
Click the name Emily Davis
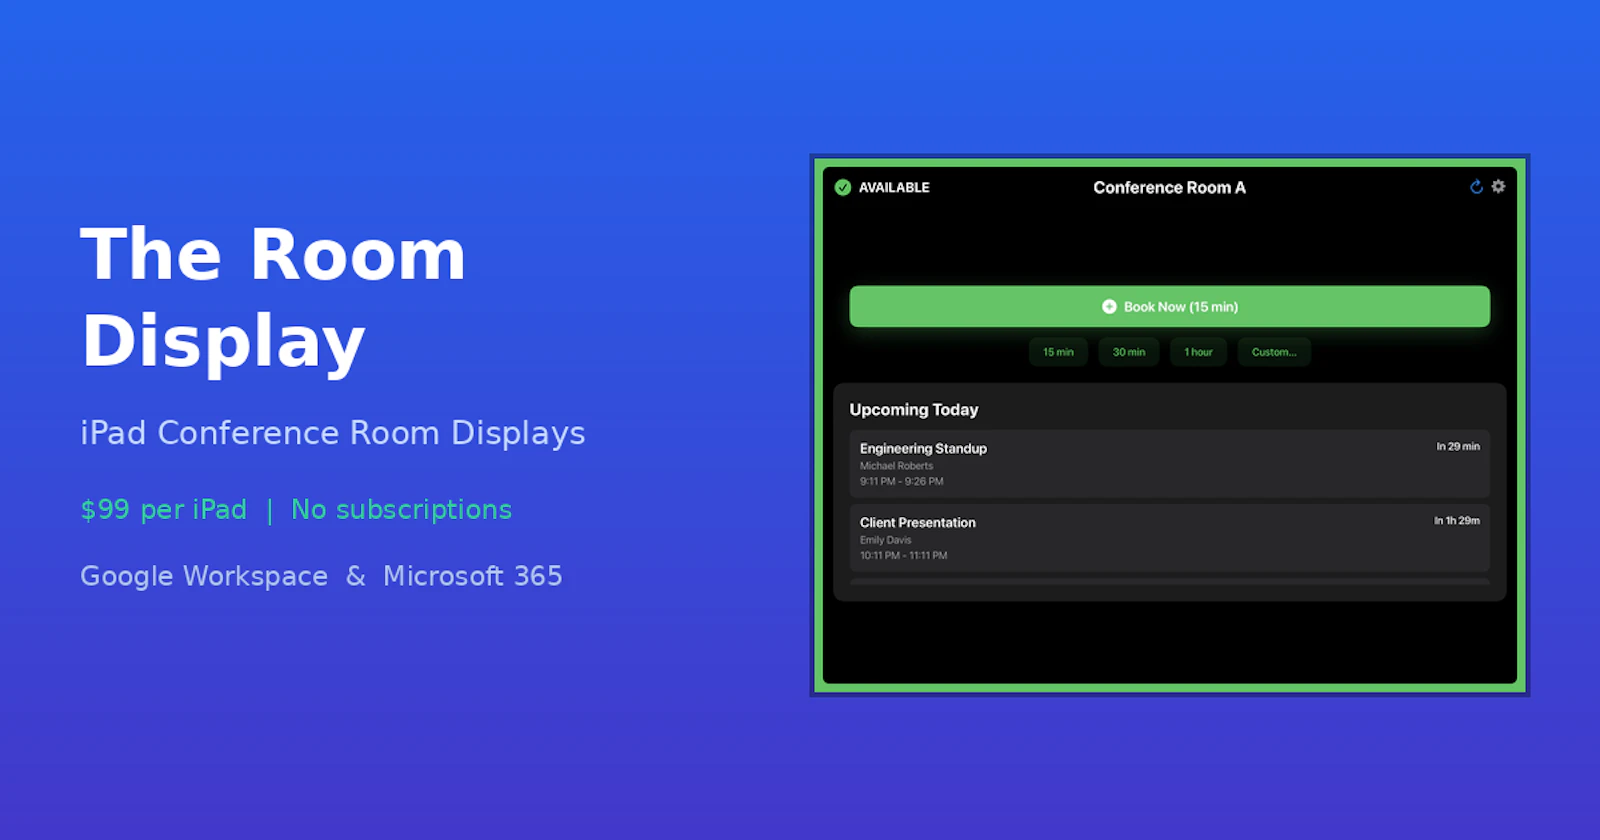885,540
